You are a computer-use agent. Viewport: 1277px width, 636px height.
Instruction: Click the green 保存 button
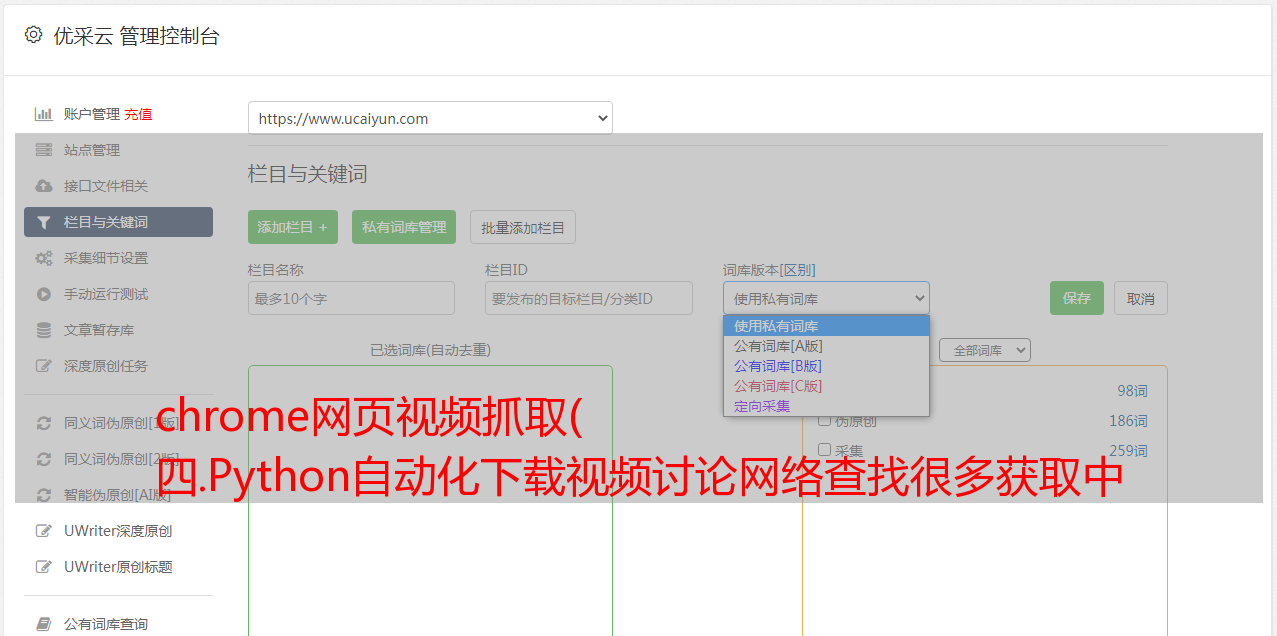pos(1077,298)
